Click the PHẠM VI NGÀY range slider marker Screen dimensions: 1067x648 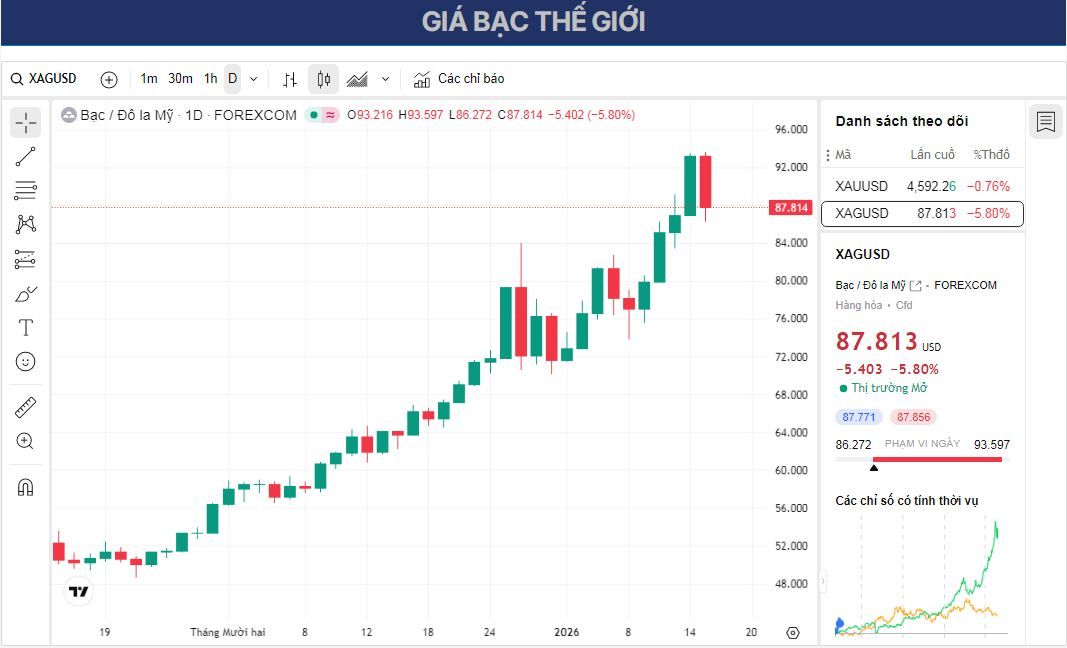[874, 465]
